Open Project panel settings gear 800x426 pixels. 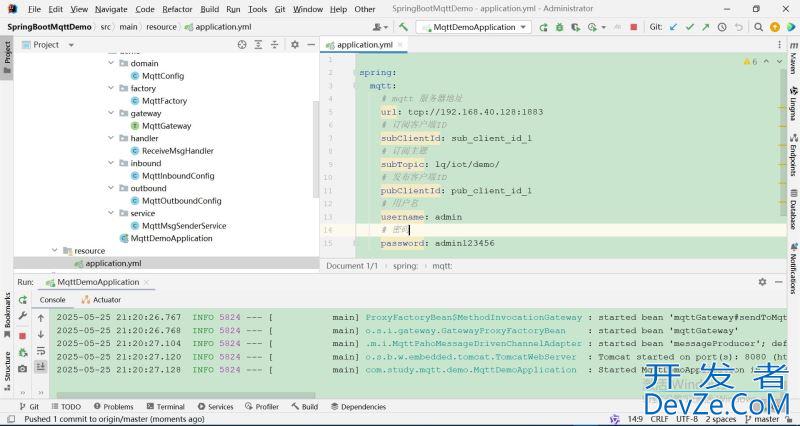(x=294, y=45)
